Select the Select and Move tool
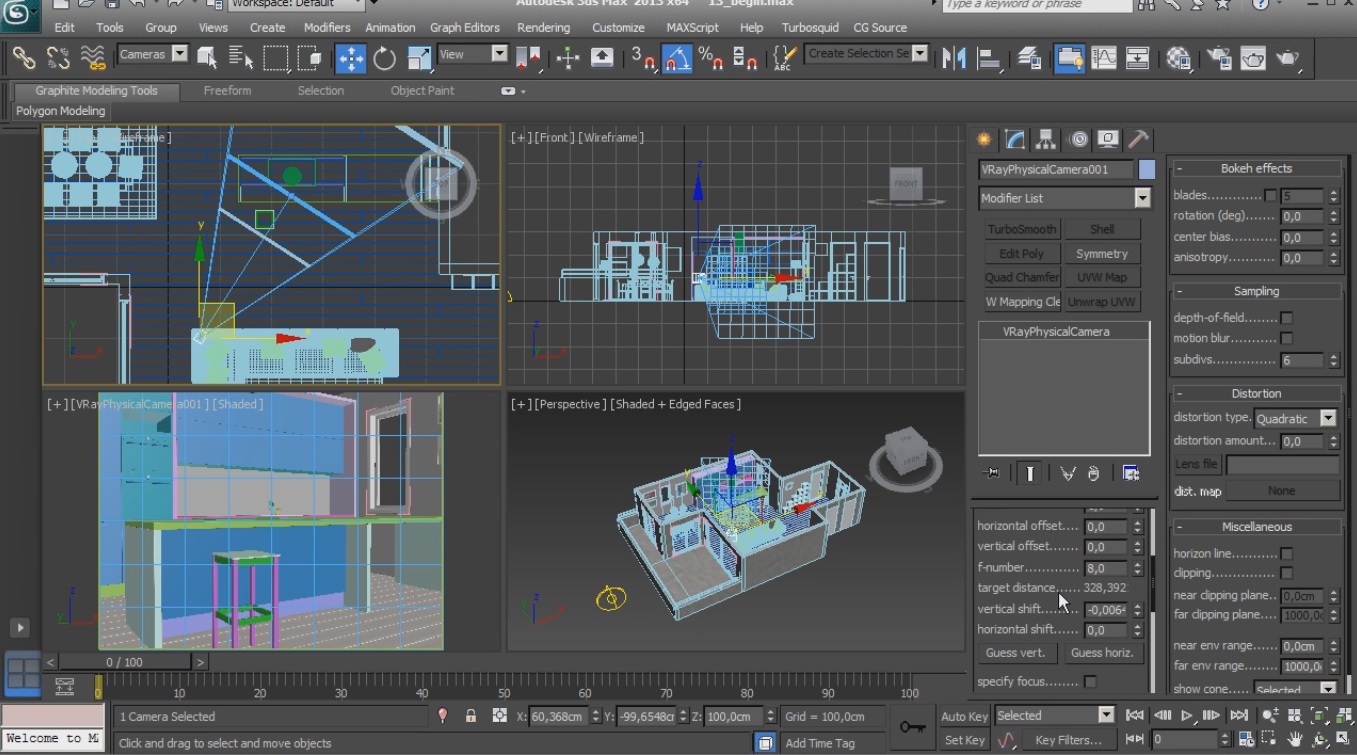1357x755 pixels. pos(351,59)
